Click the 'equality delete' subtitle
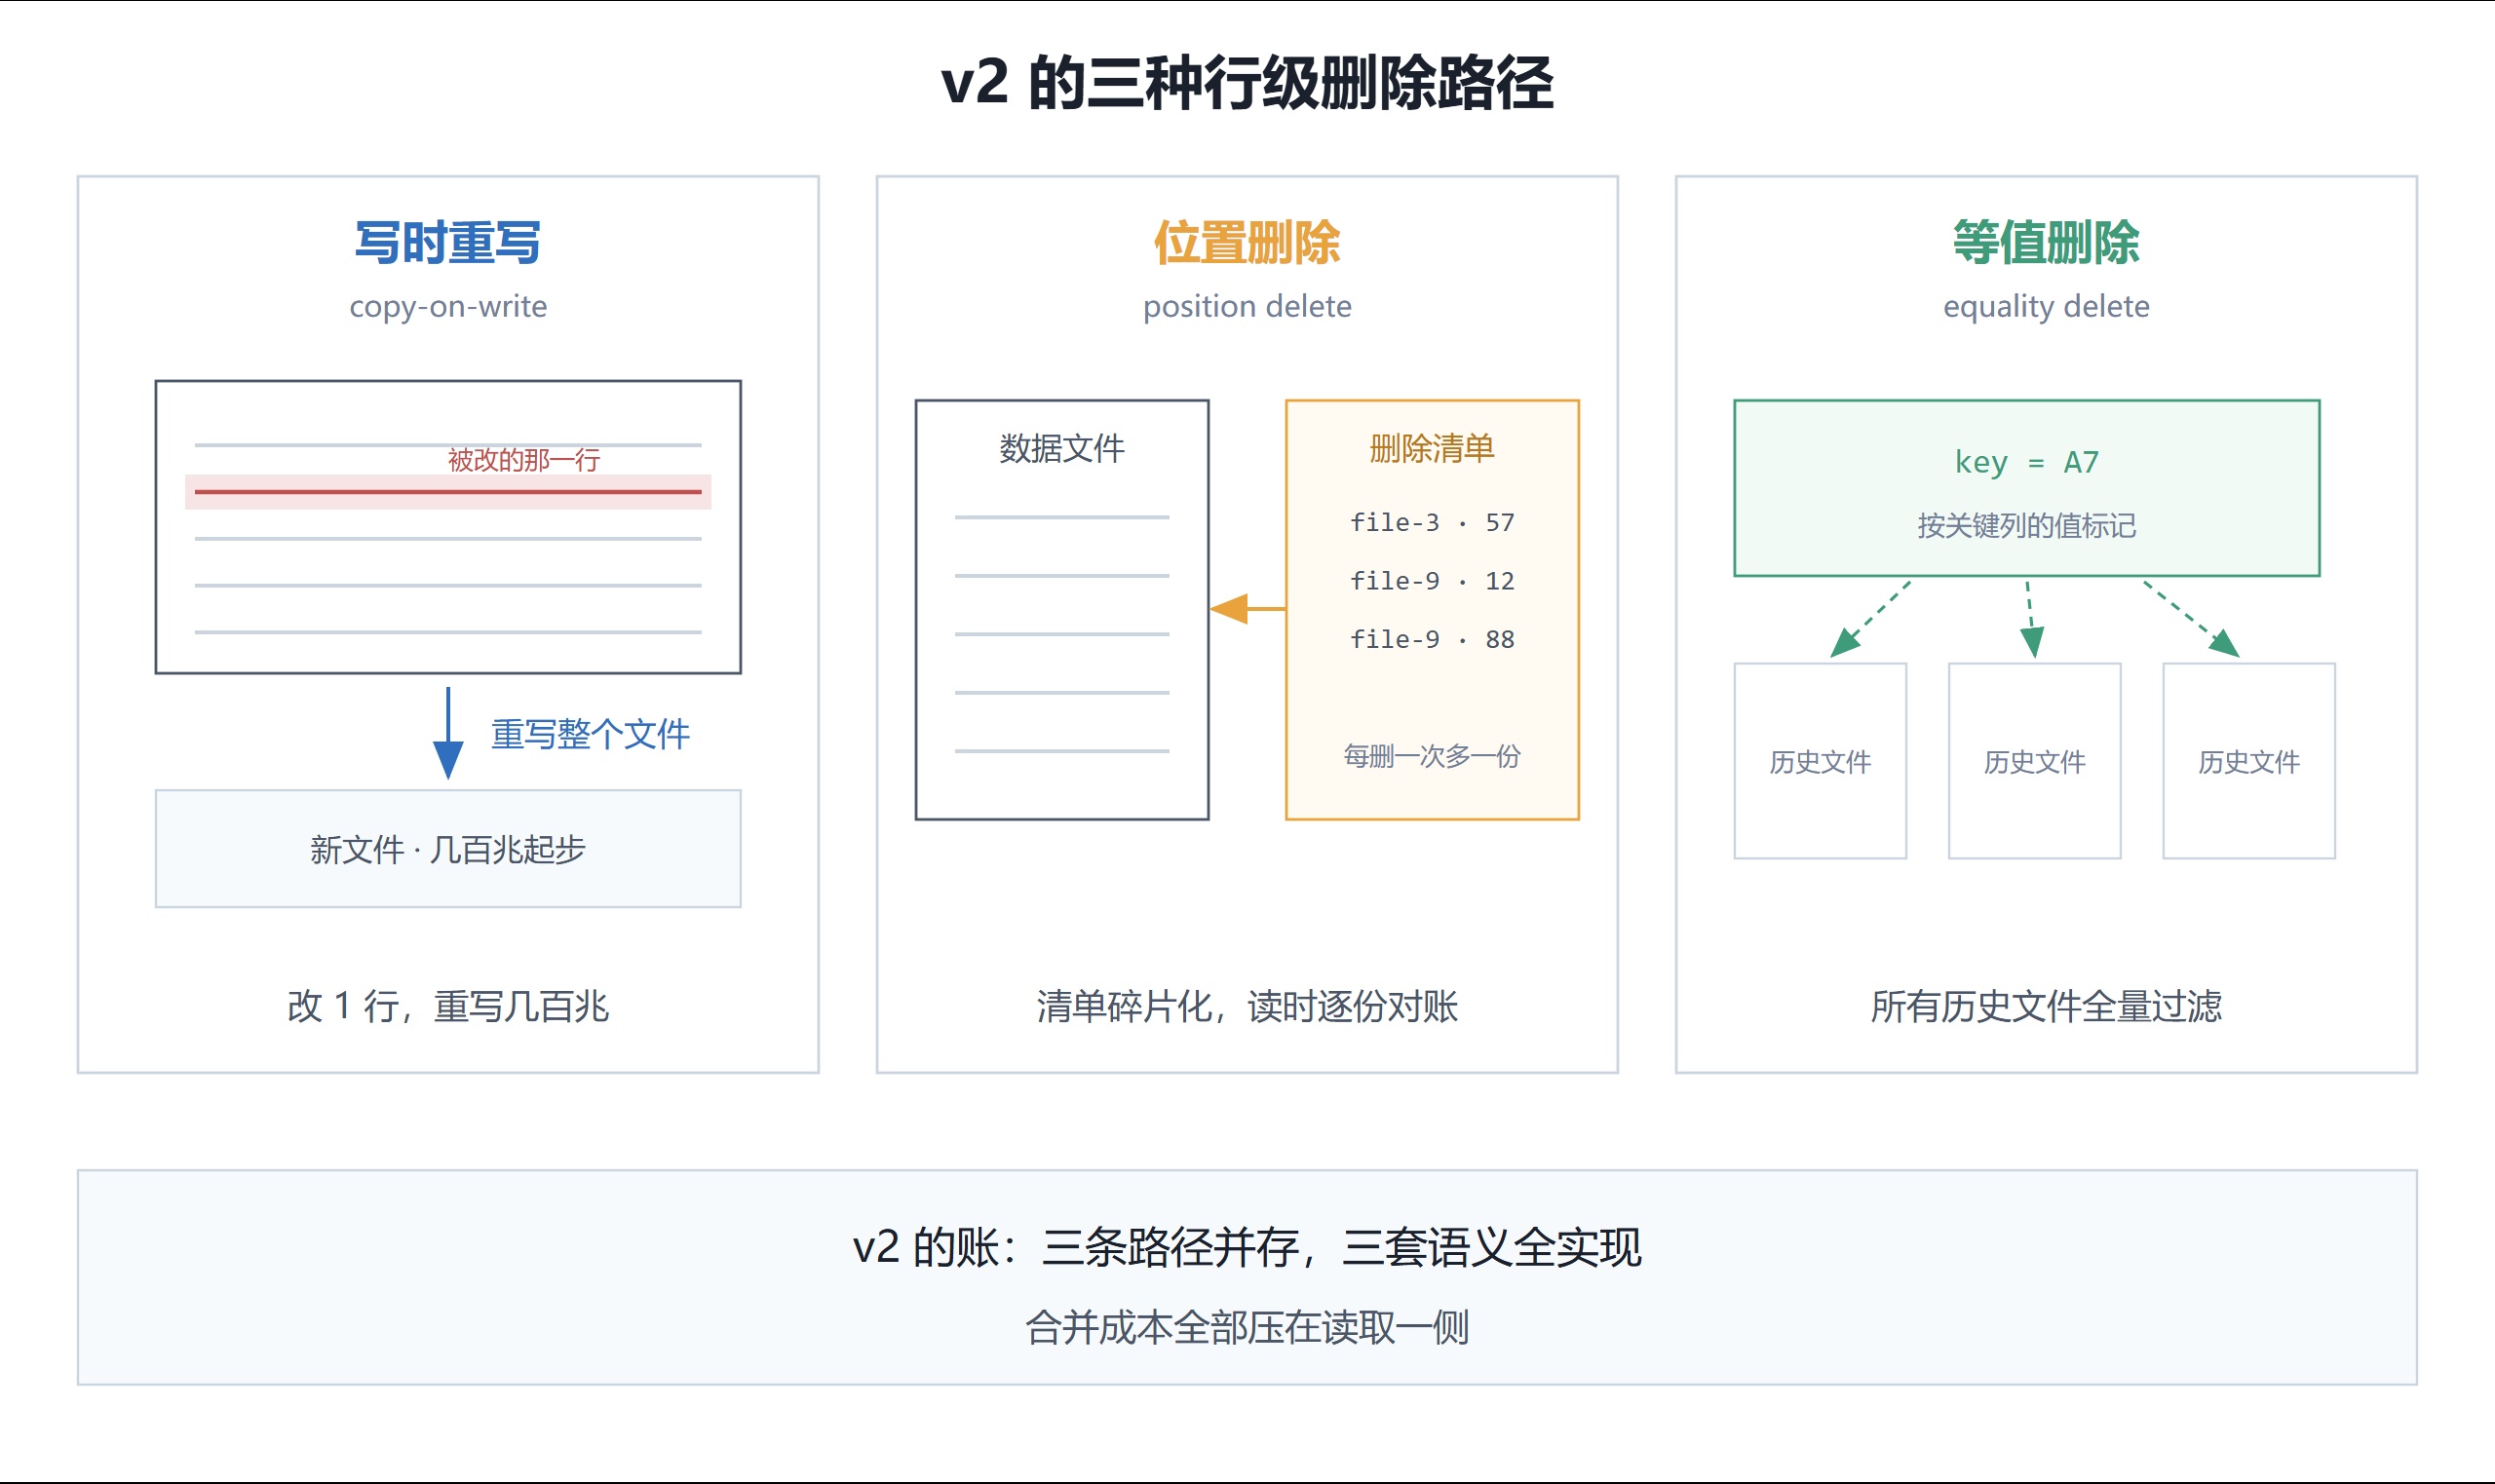2495x1484 pixels. click(x=2046, y=306)
